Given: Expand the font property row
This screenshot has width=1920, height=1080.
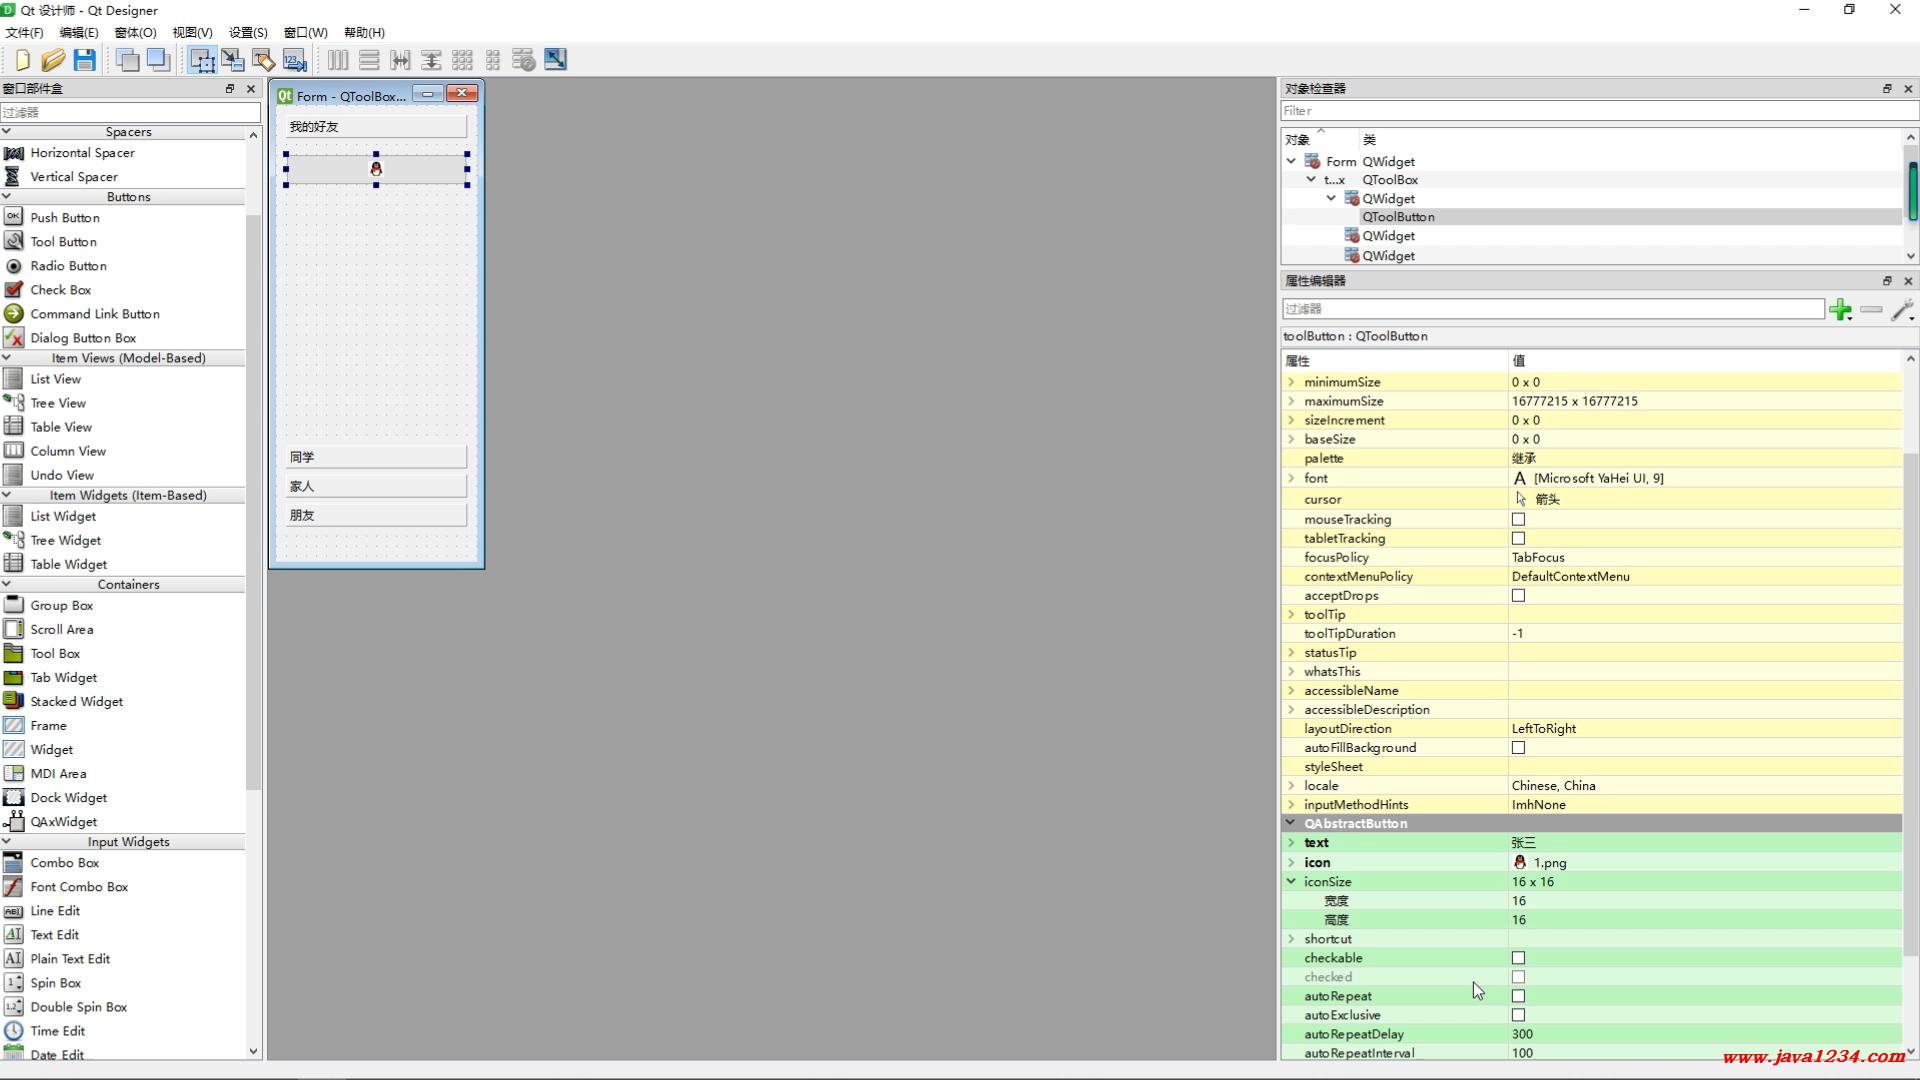Looking at the screenshot, I should coord(1291,479).
